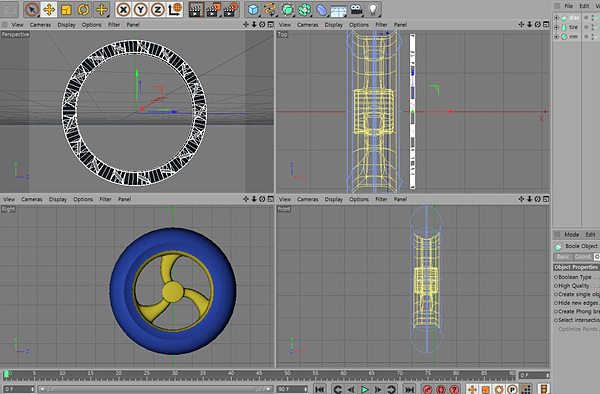Toggle Hide new edges option
The height and width of the screenshot is (394, 600).
[577, 303]
